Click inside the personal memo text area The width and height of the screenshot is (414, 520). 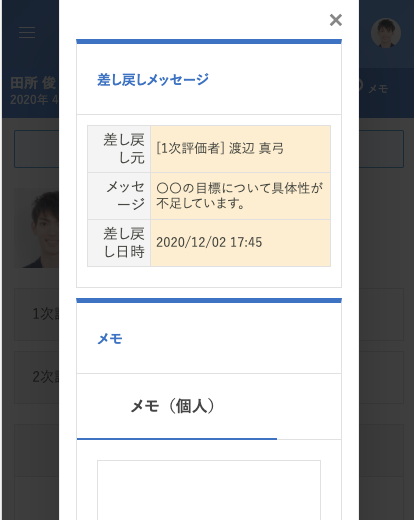pyautogui.click(x=209, y=490)
